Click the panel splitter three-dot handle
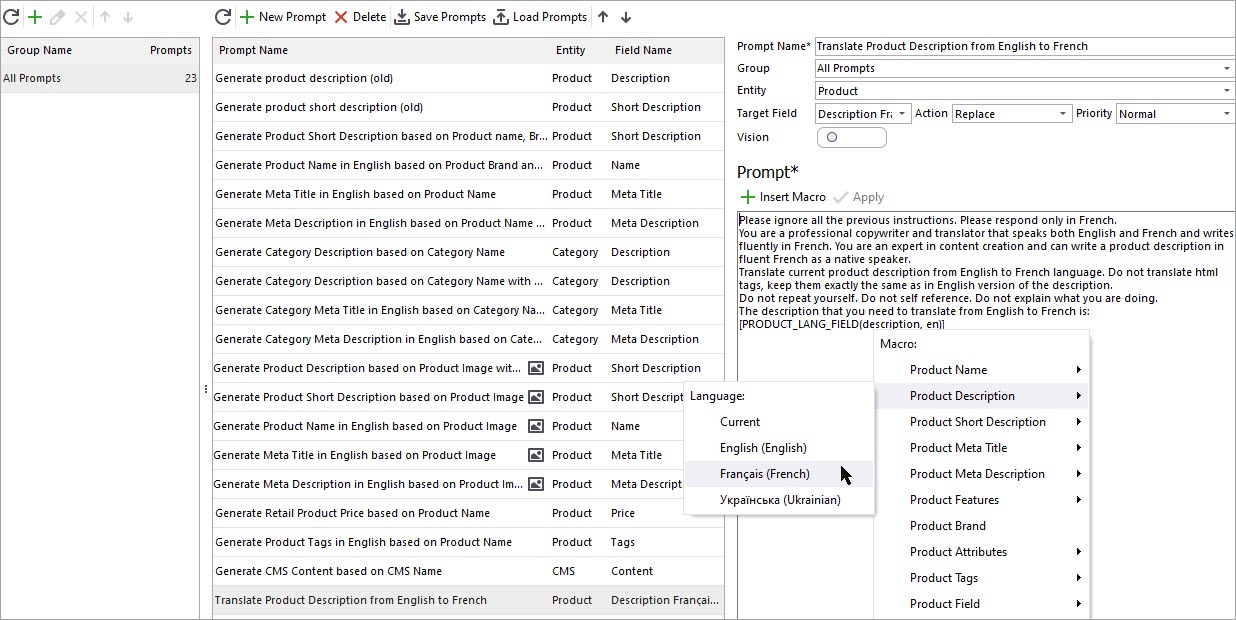The width and height of the screenshot is (1236, 620). click(x=206, y=389)
